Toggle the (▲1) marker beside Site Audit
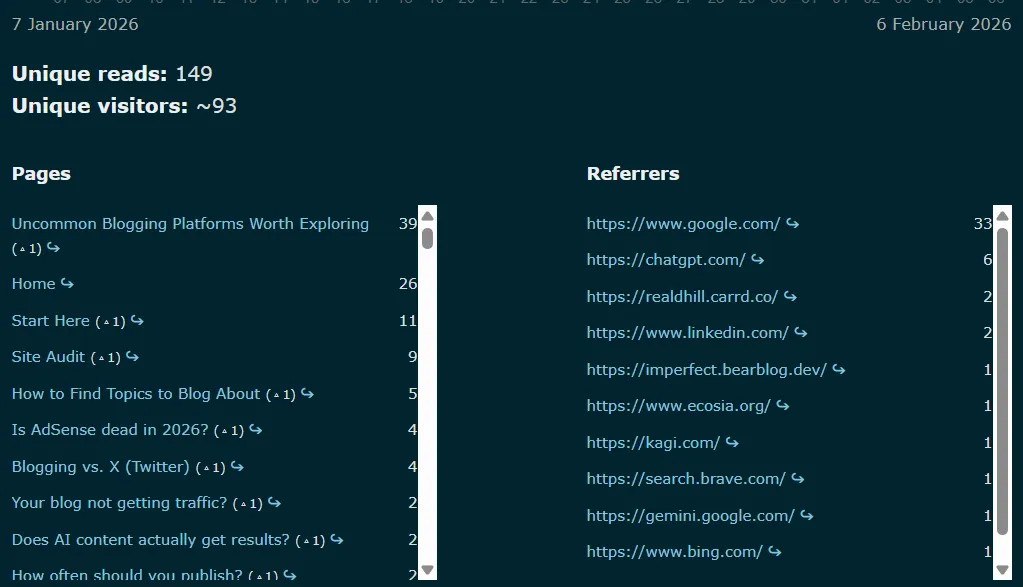The image size is (1023, 587). click(107, 358)
